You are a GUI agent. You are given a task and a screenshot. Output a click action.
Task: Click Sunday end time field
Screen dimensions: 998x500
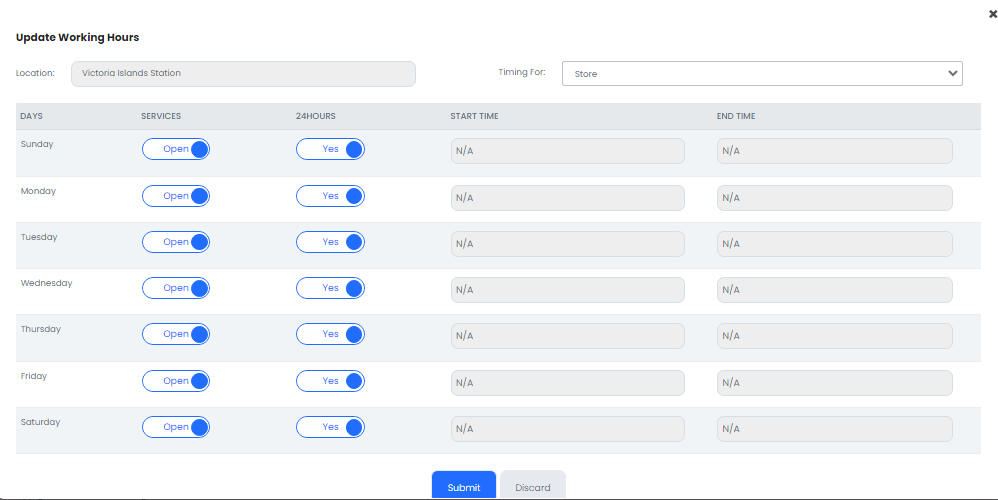(834, 151)
